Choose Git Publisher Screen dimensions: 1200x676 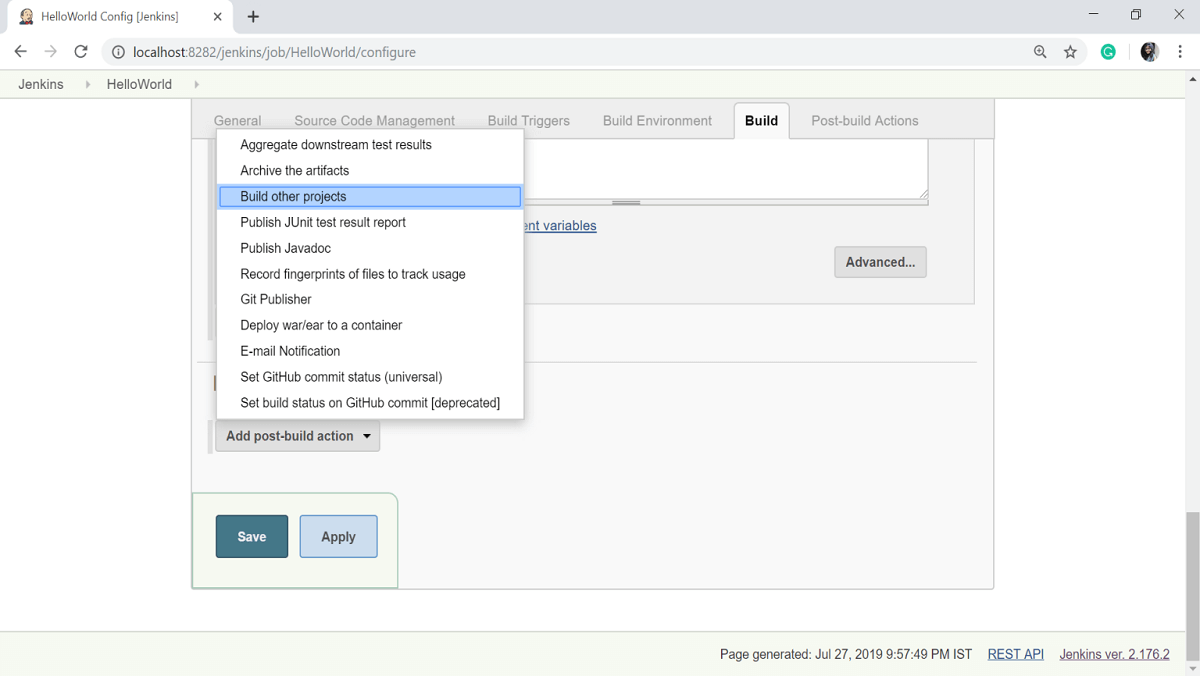(x=370, y=299)
